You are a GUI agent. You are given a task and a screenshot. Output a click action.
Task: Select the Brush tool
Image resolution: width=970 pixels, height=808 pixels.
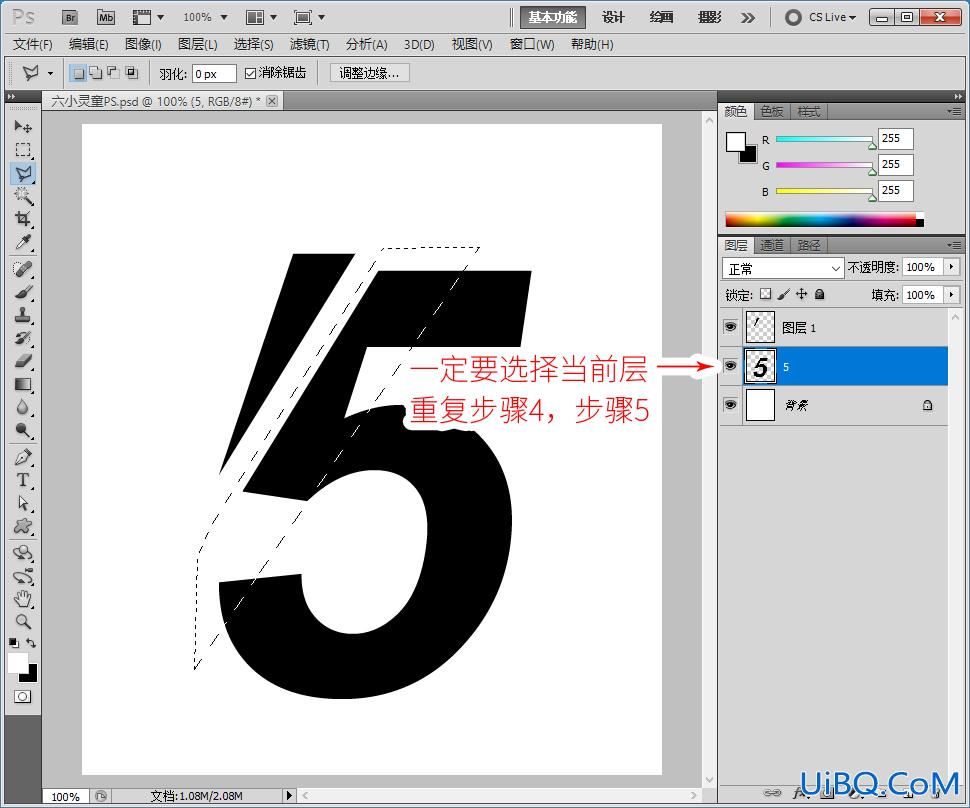(23, 292)
